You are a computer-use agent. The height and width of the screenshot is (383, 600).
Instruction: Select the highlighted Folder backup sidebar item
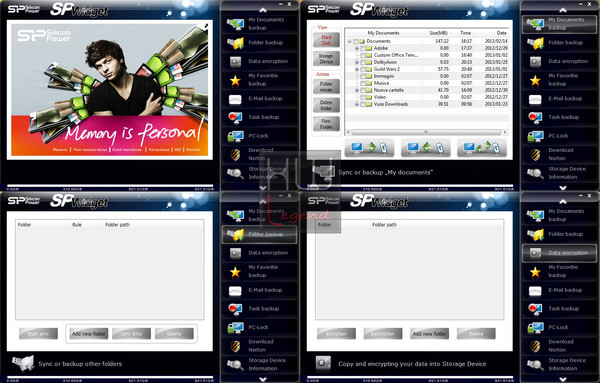(259, 234)
